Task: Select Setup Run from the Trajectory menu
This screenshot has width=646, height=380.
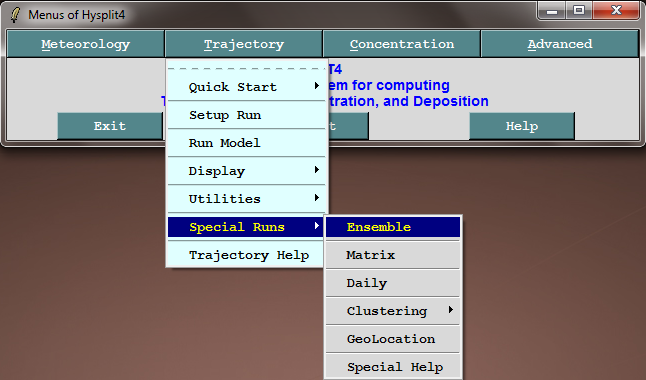Action: (246, 115)
